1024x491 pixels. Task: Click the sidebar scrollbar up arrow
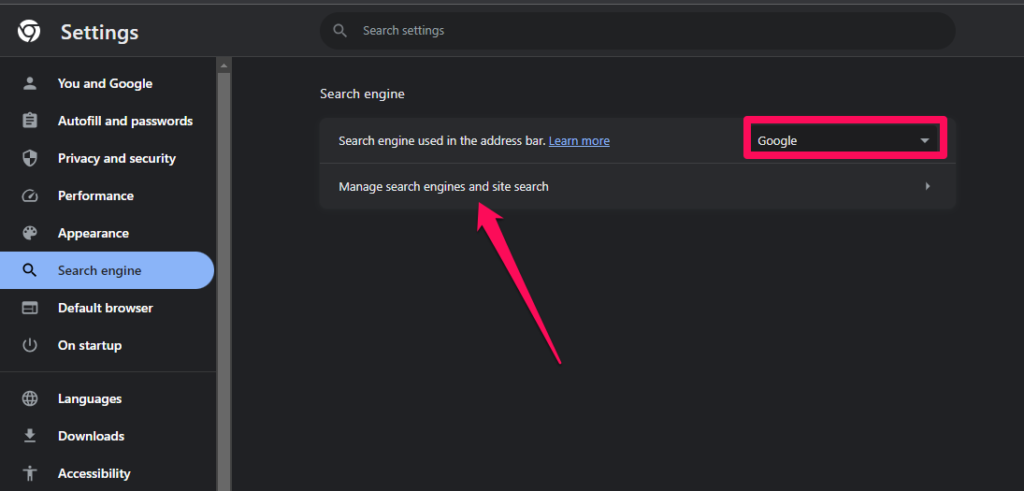tap(224, 66)
